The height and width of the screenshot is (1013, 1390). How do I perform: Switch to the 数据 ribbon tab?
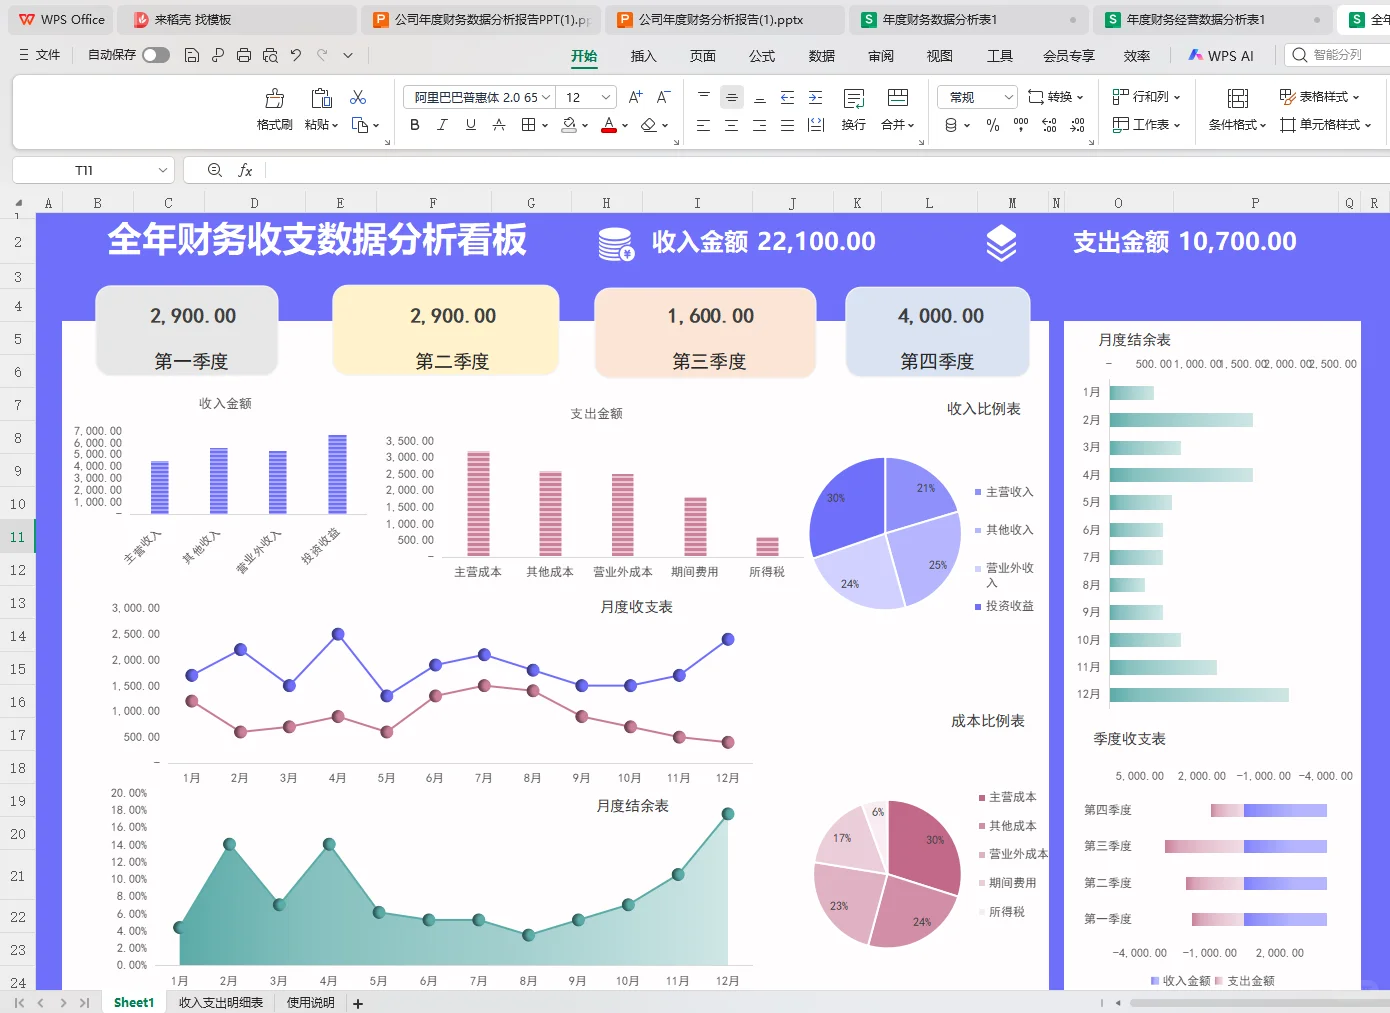pos(822,56)
